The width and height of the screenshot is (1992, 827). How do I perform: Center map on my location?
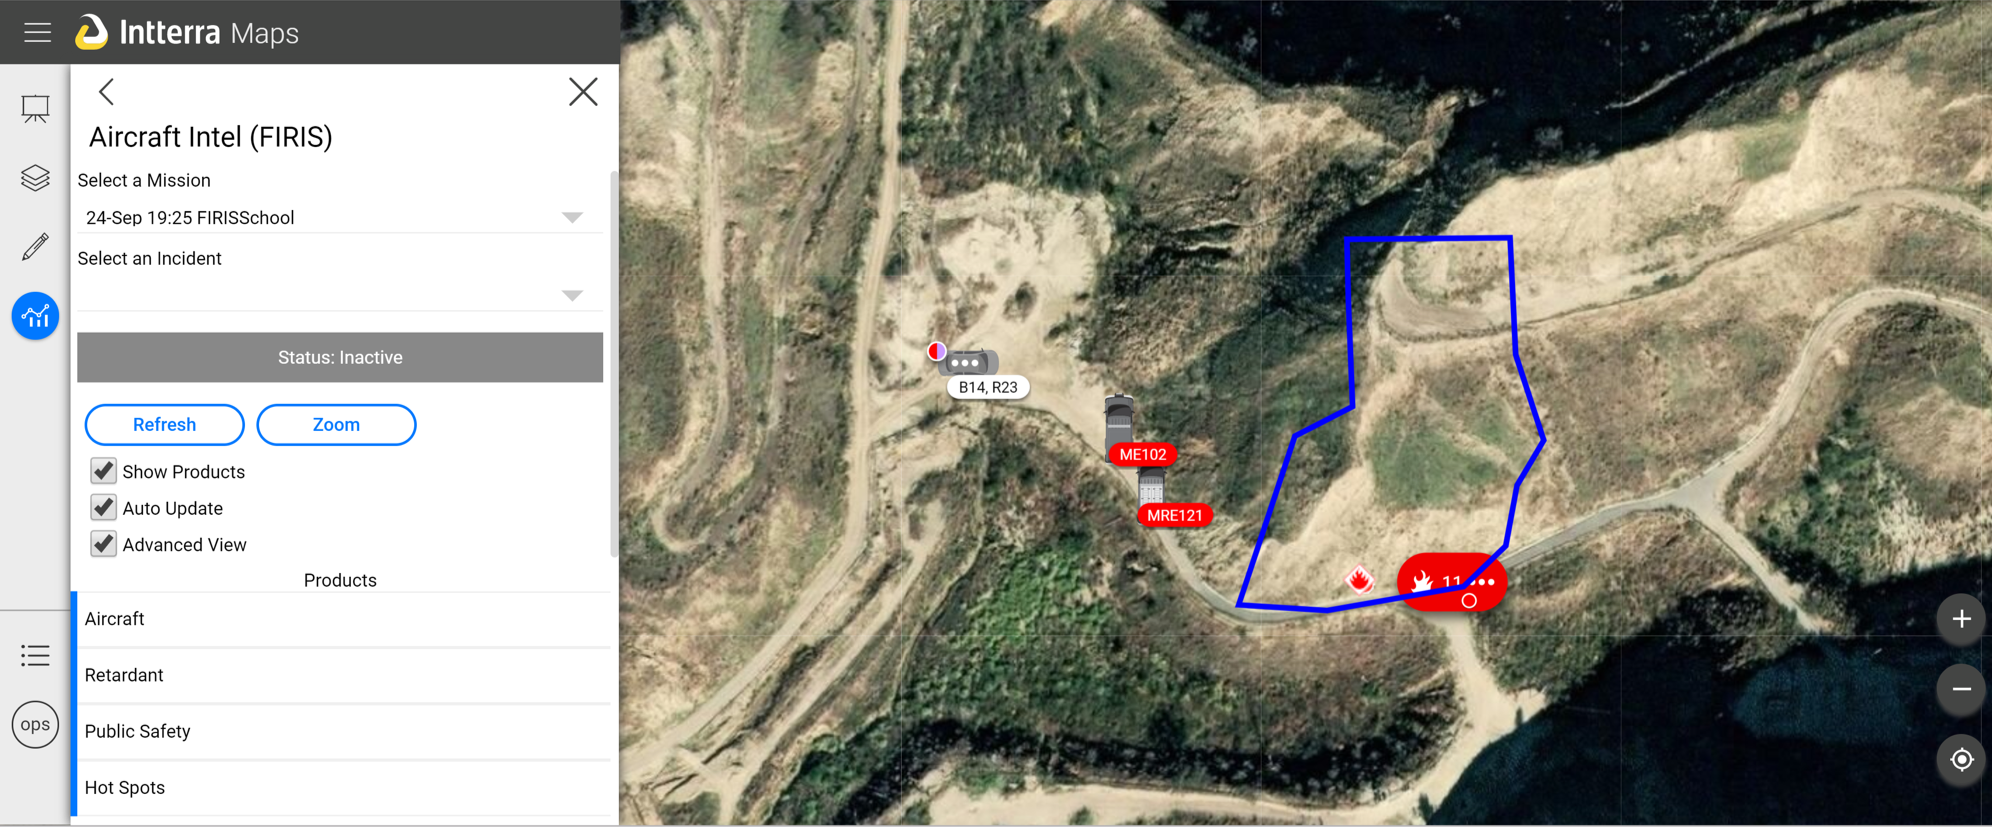[1961, 760]
